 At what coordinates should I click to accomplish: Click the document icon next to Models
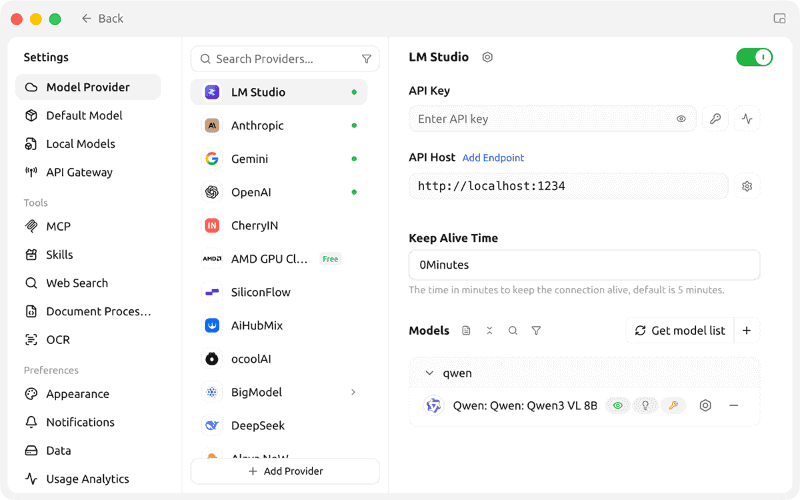(466, 331)
